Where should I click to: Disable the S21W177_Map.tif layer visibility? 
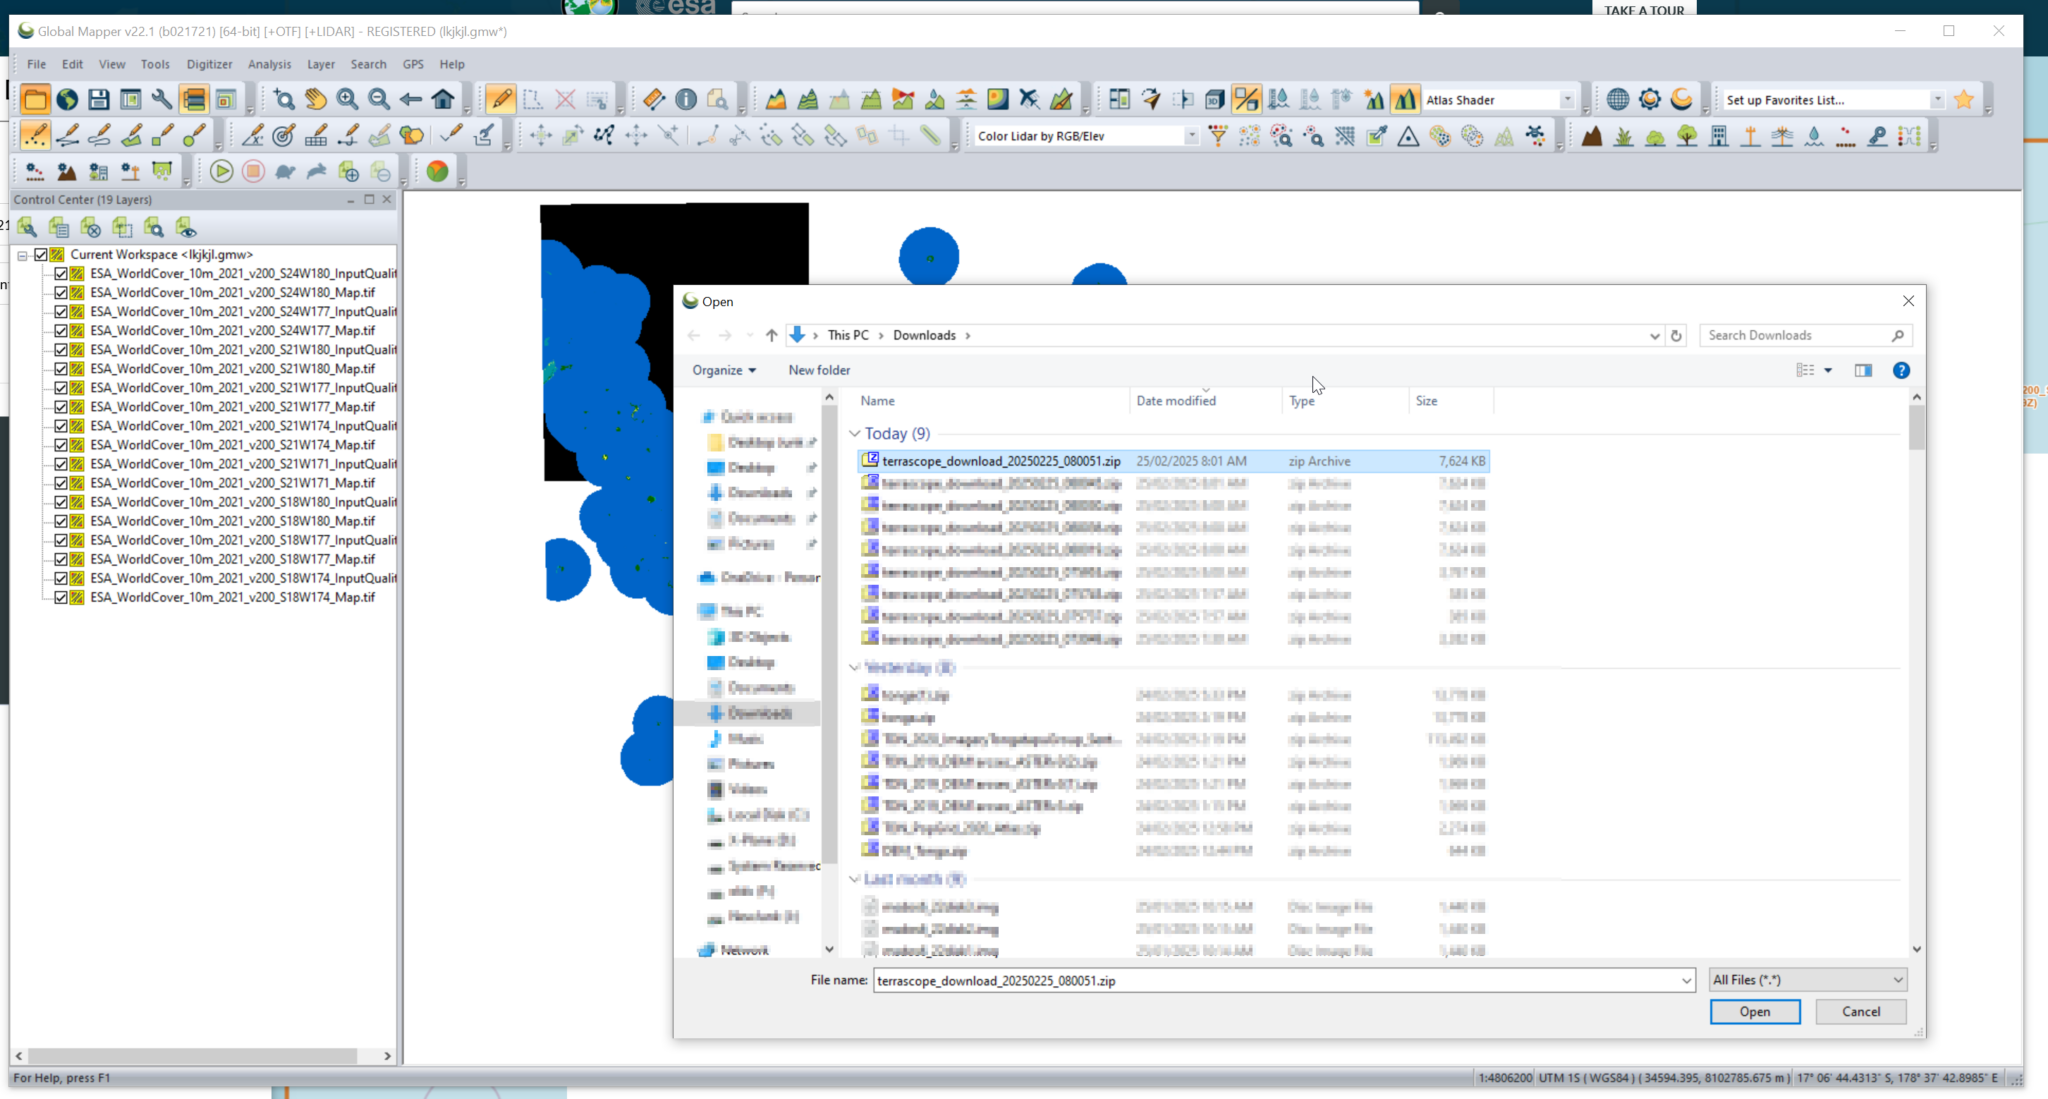pos(61,406)
